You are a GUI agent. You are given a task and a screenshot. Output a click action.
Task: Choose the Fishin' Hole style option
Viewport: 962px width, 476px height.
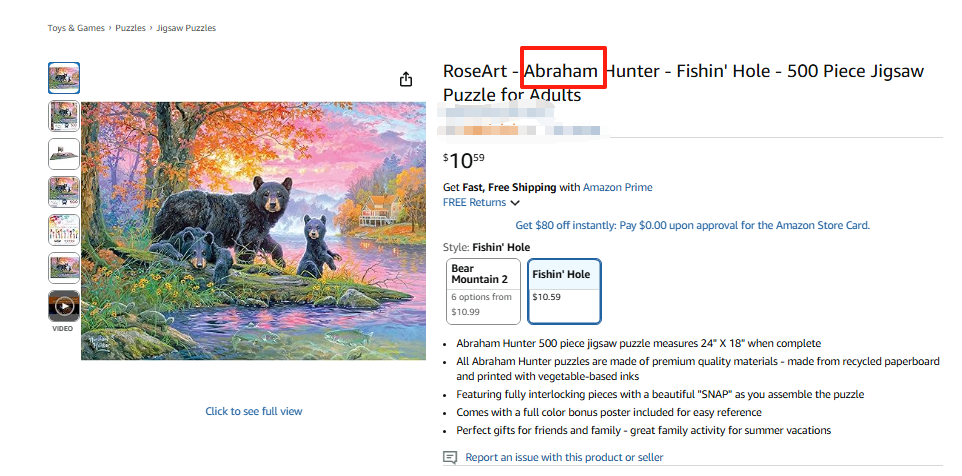(564, 292)
